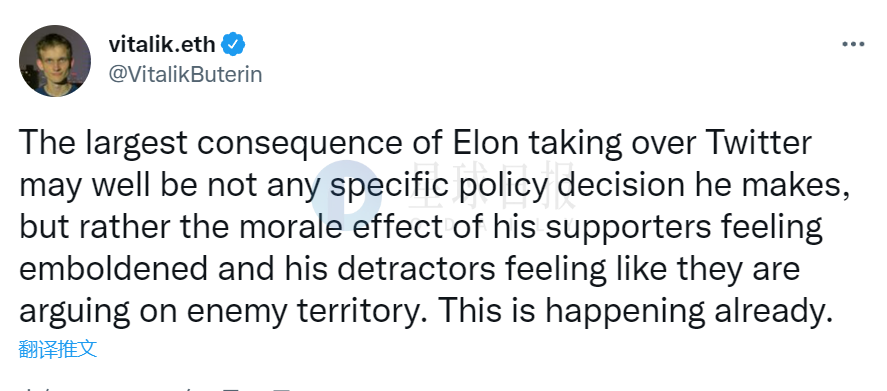Click the phrase "enemy territory"

point(308,312)
